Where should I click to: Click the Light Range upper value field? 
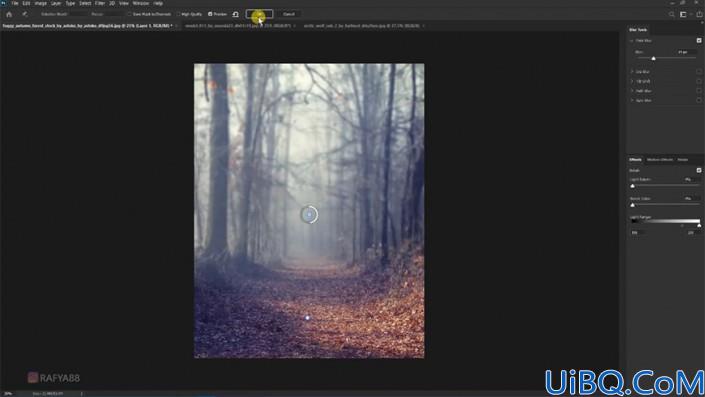[x=692, y=232]
